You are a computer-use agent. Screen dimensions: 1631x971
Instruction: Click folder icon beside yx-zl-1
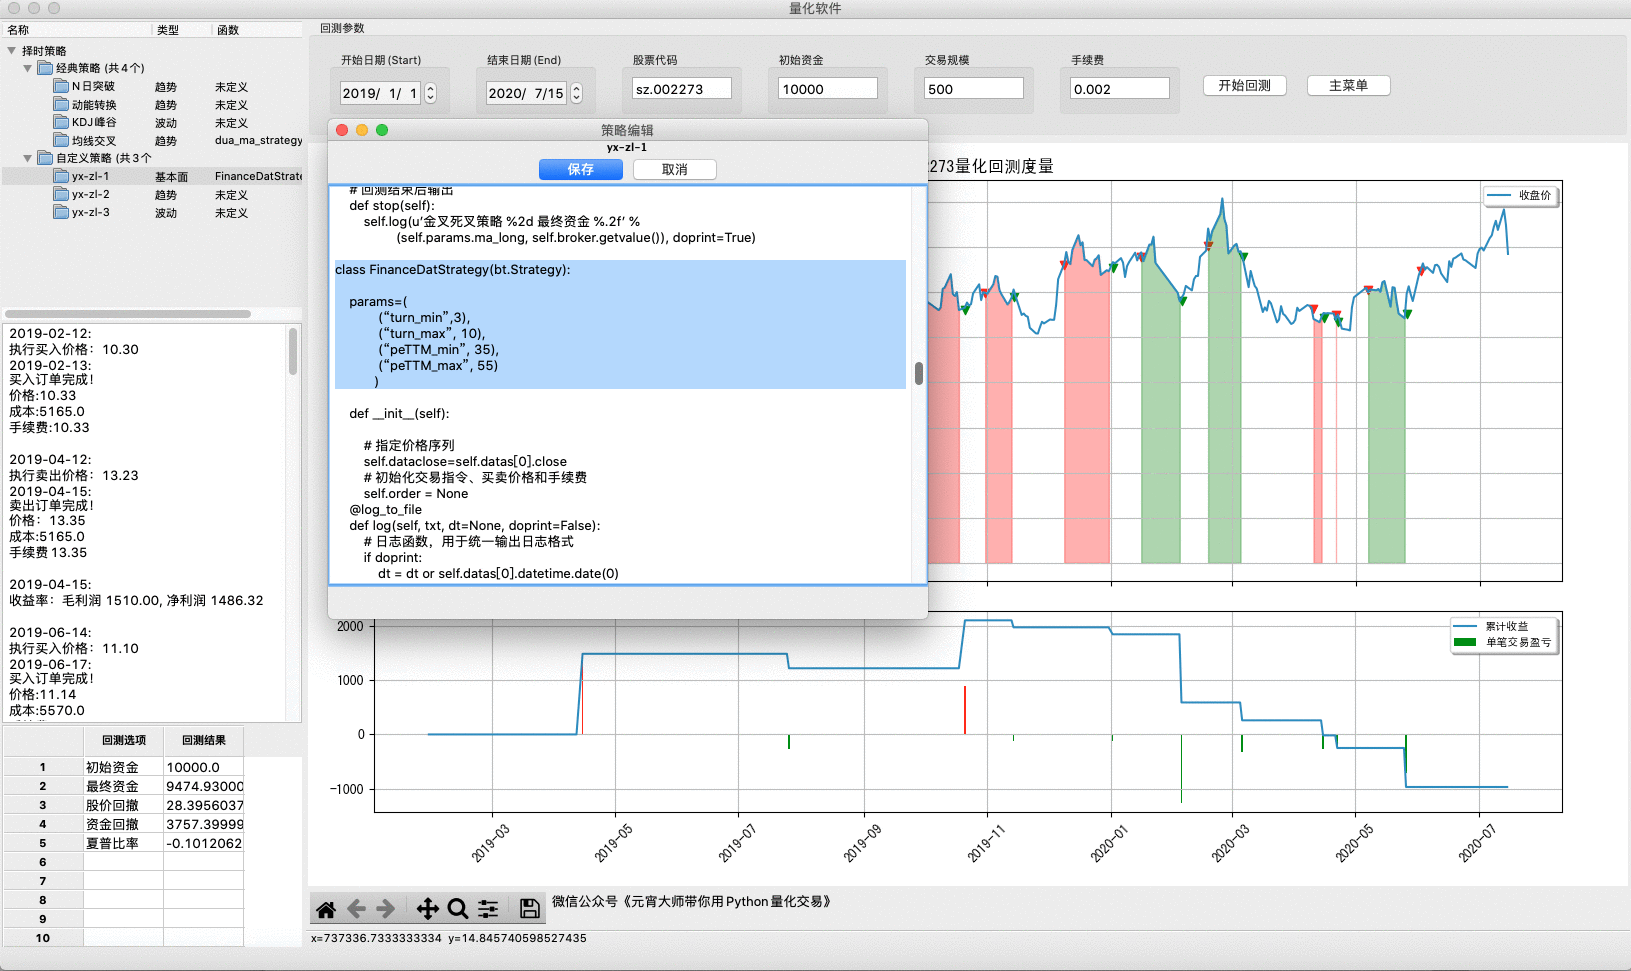[x=61, y=176]
